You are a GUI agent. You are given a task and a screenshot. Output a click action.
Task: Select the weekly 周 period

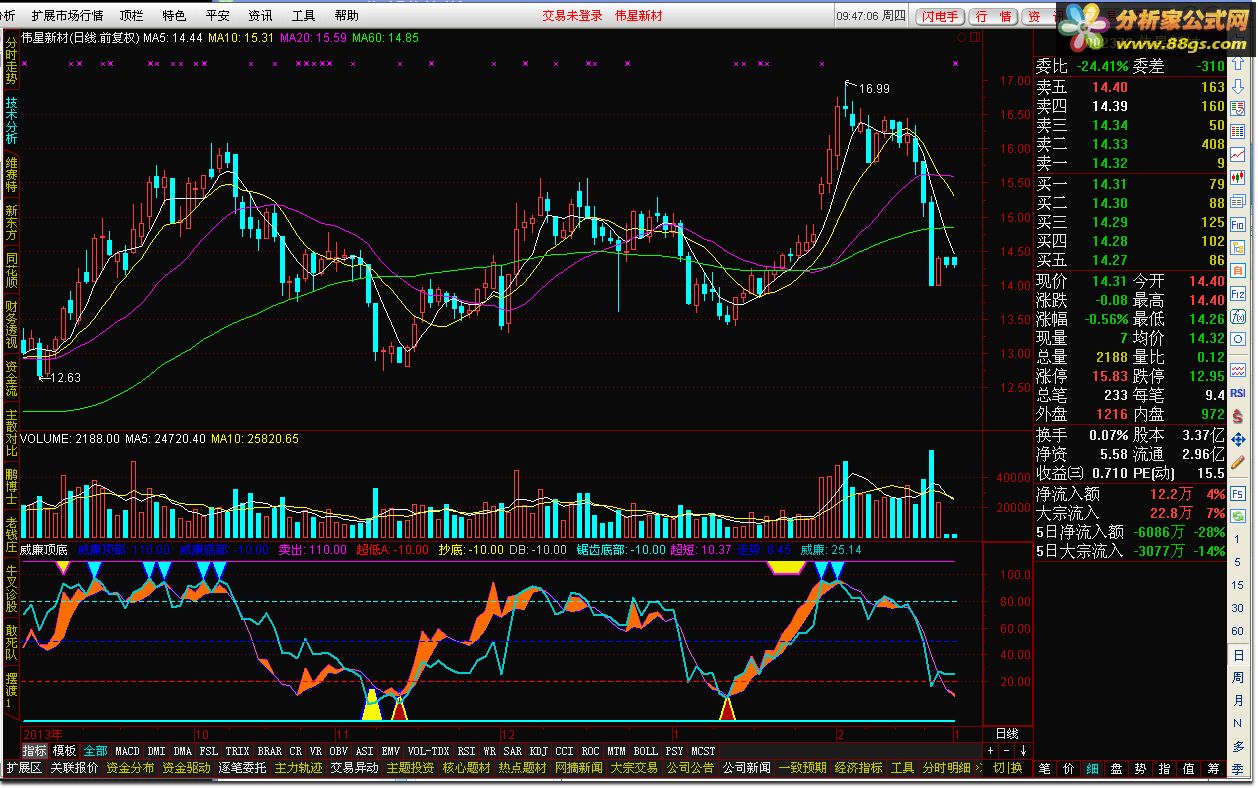pos(1238,677)
